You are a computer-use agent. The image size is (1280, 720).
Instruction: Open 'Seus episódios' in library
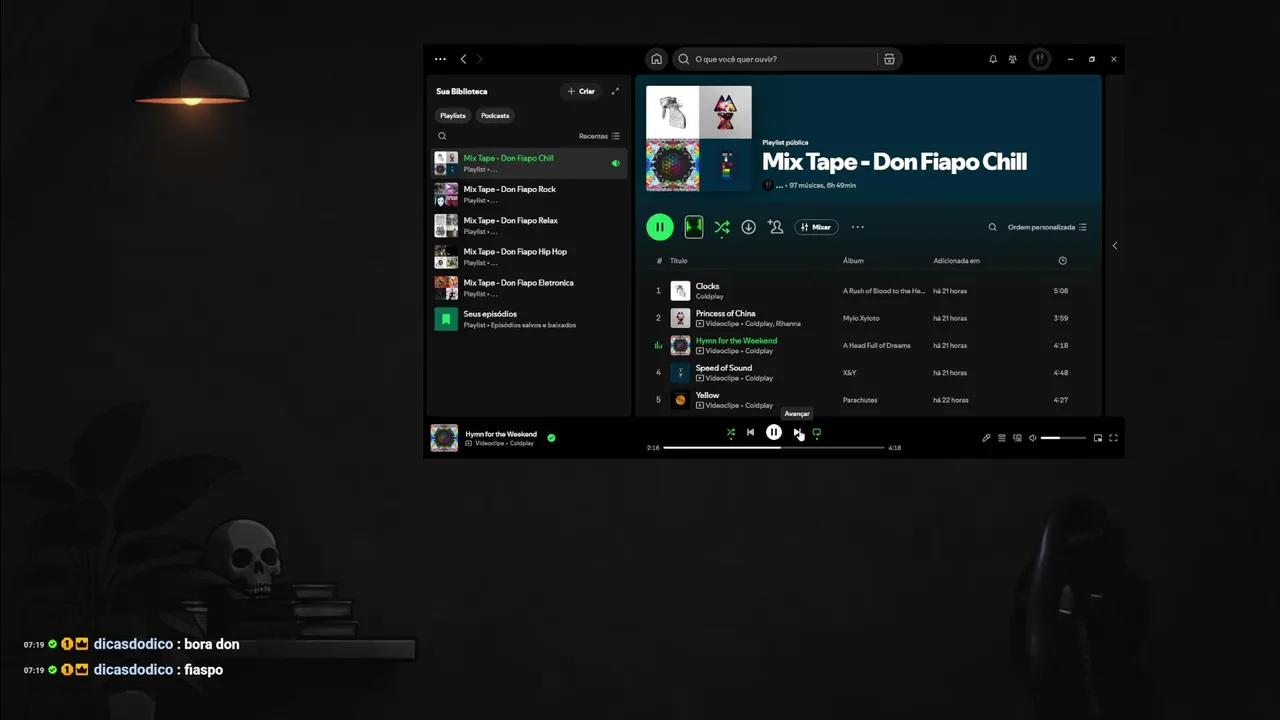(x=529, y=319)
